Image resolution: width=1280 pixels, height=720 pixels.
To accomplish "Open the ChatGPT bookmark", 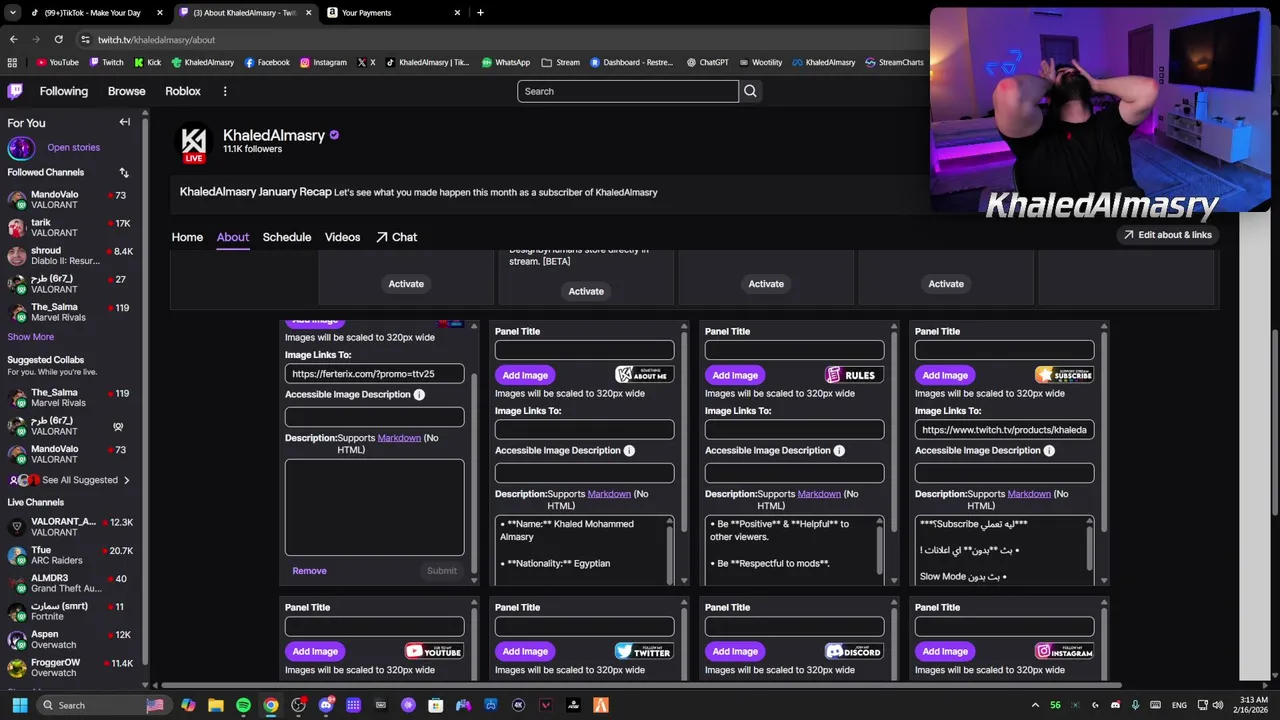I will point(707,62).
